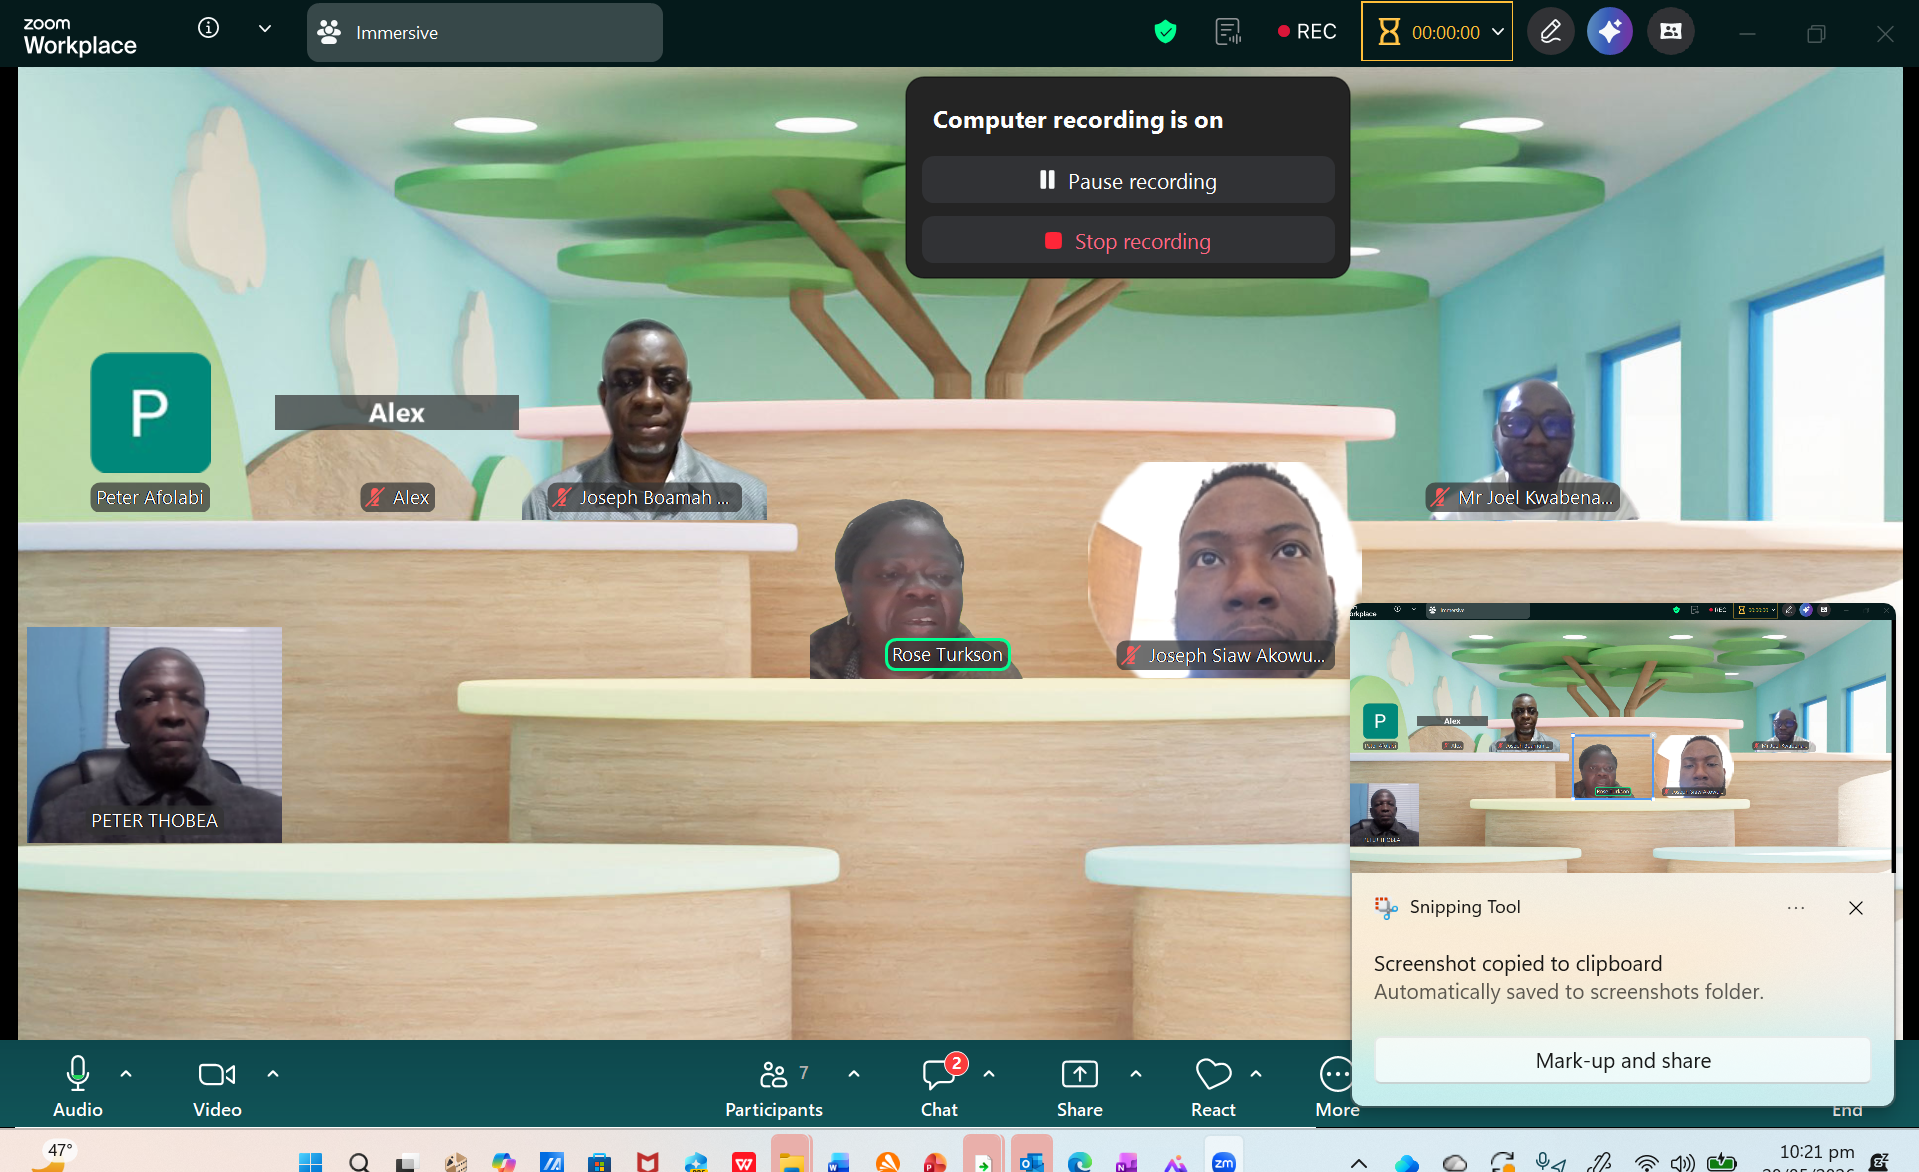Expand the Participants options arrow
This screenshot has height=1172, width=1919.
pyautogui.click(x=854, y=1074)
